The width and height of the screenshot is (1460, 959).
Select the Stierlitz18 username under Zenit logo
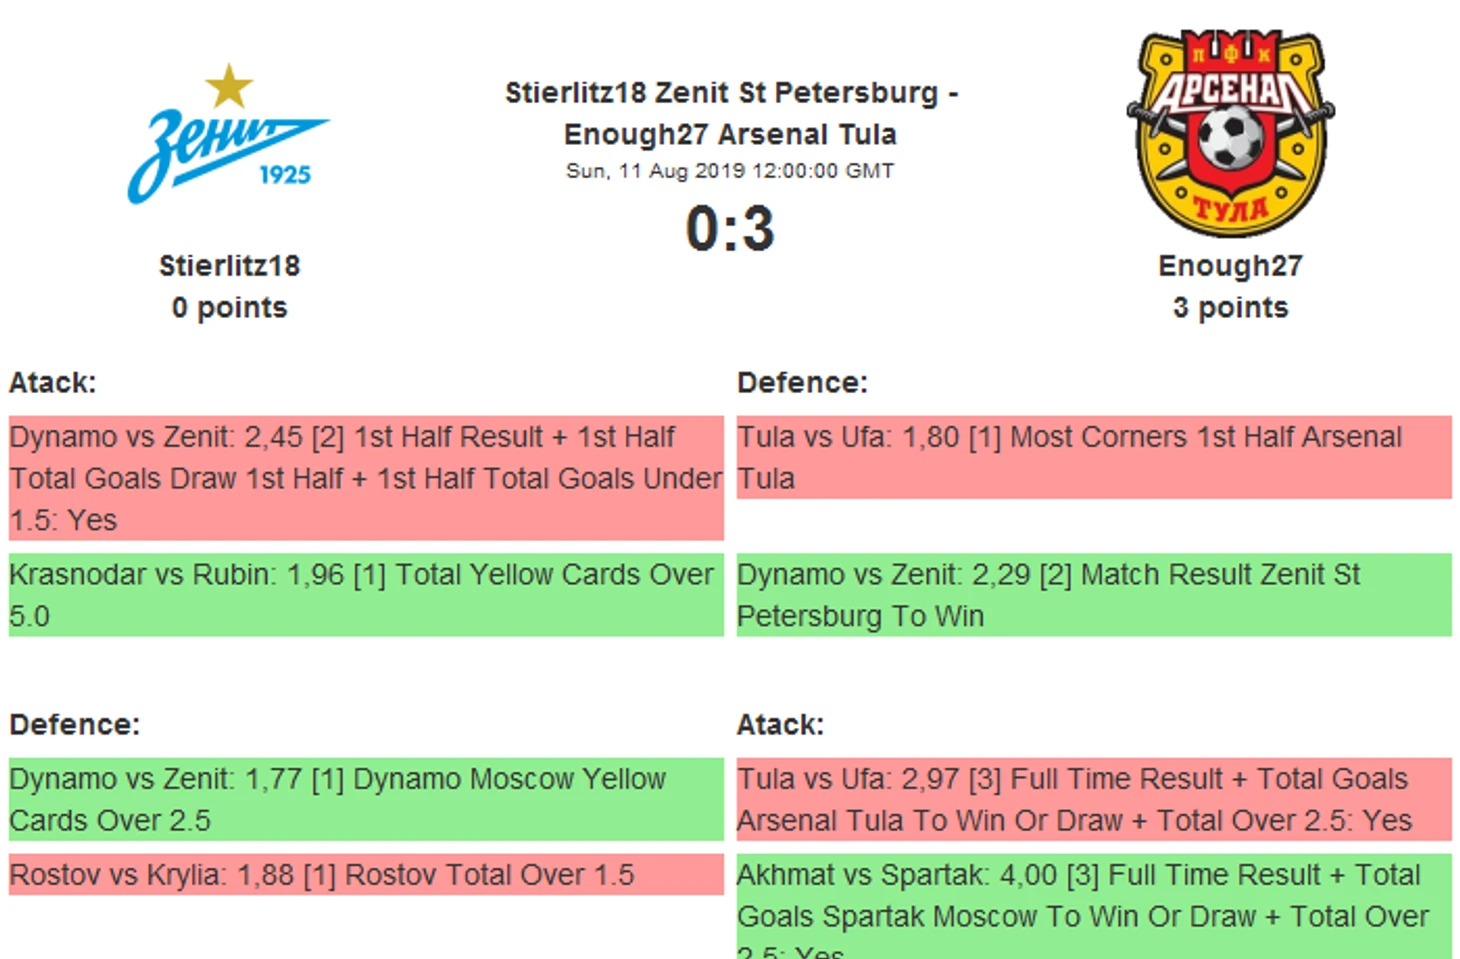(229, 266)
